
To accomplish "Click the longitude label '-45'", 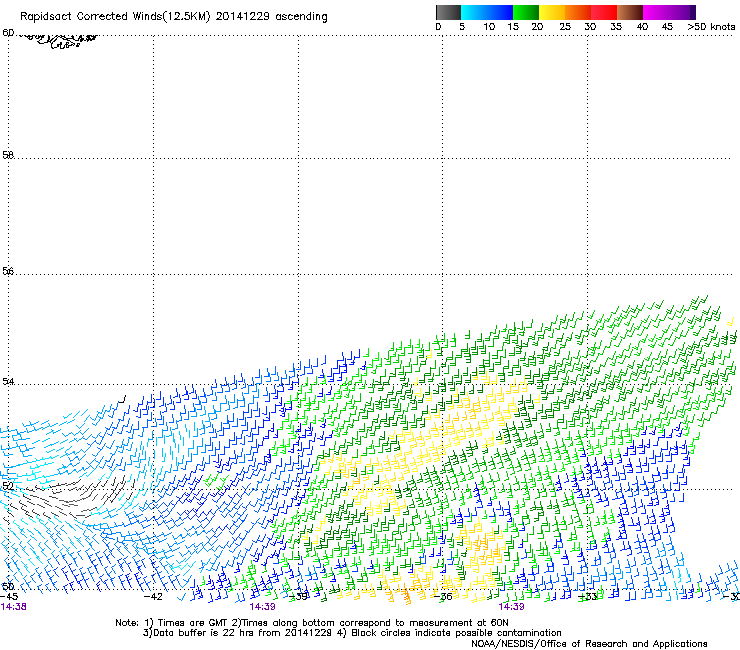I will click(x=9, y=597).
